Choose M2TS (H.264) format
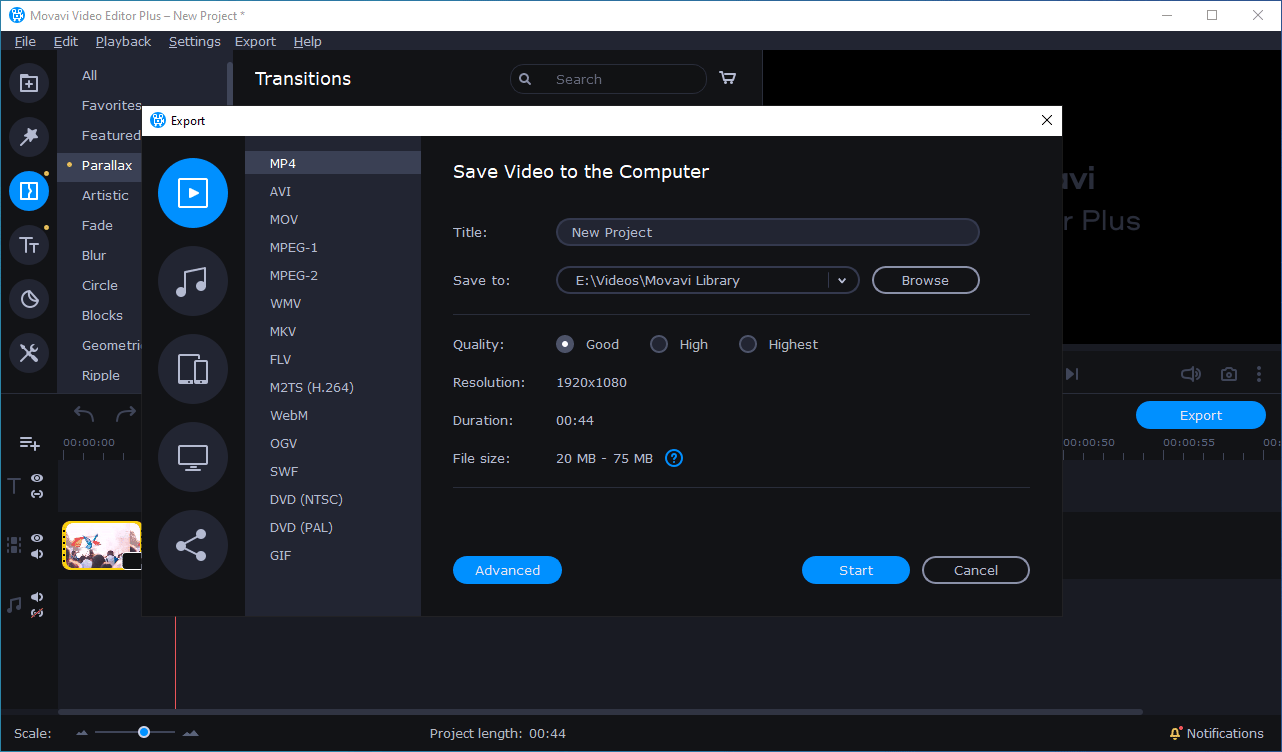 pos(333,387)
